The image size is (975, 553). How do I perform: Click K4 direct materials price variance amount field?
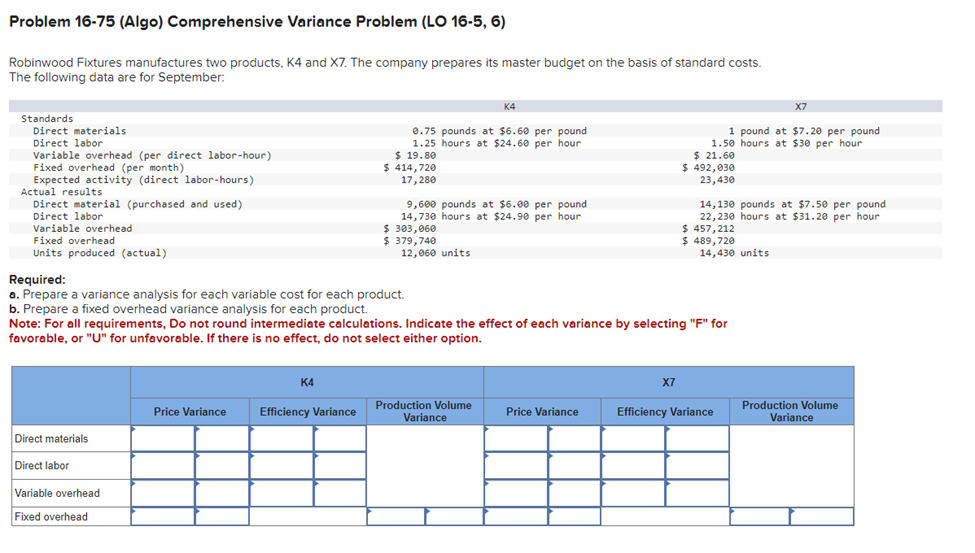(163, 439)
